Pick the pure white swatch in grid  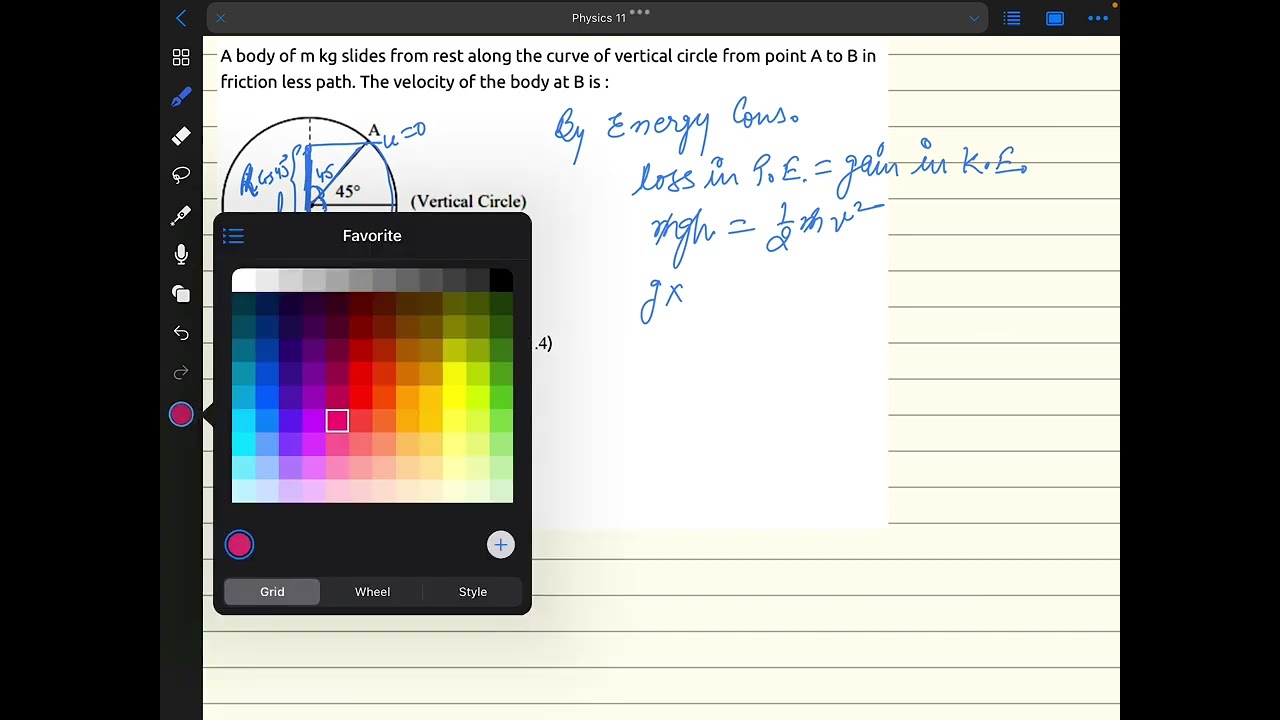coord(243,281)
